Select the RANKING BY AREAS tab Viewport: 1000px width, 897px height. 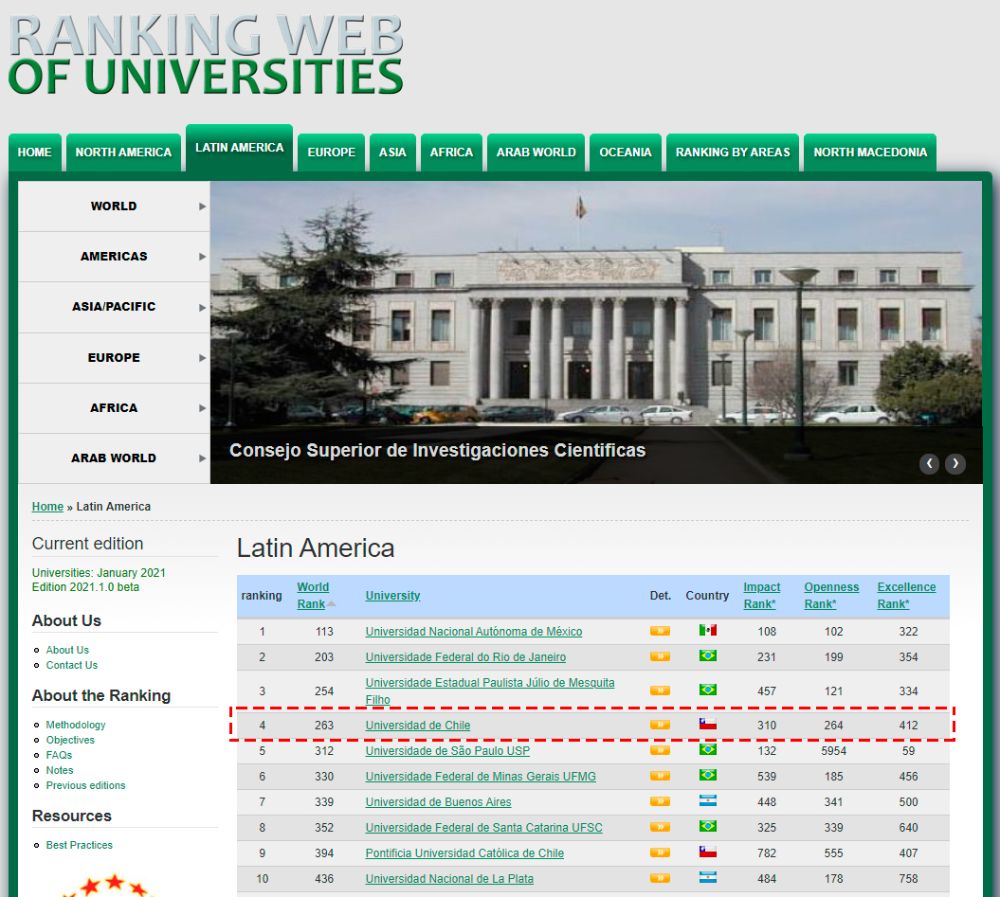click(733, 153)
